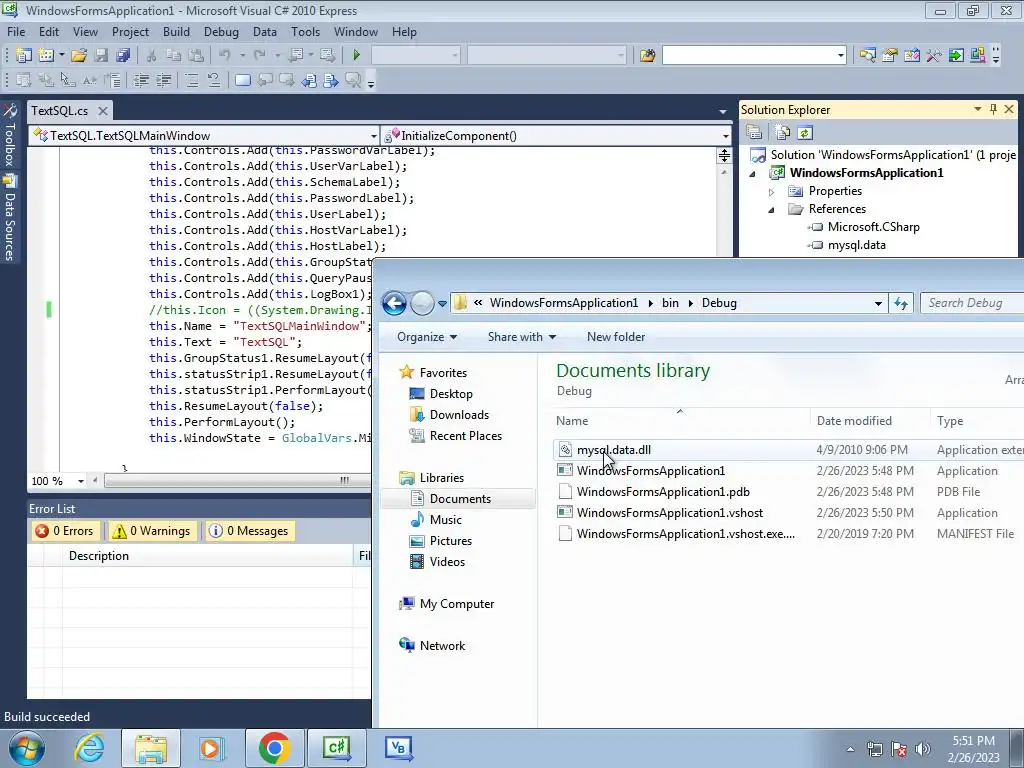1024x768 pixels.
Task: Click the Search Debug input field
Action: coord(973,303)
